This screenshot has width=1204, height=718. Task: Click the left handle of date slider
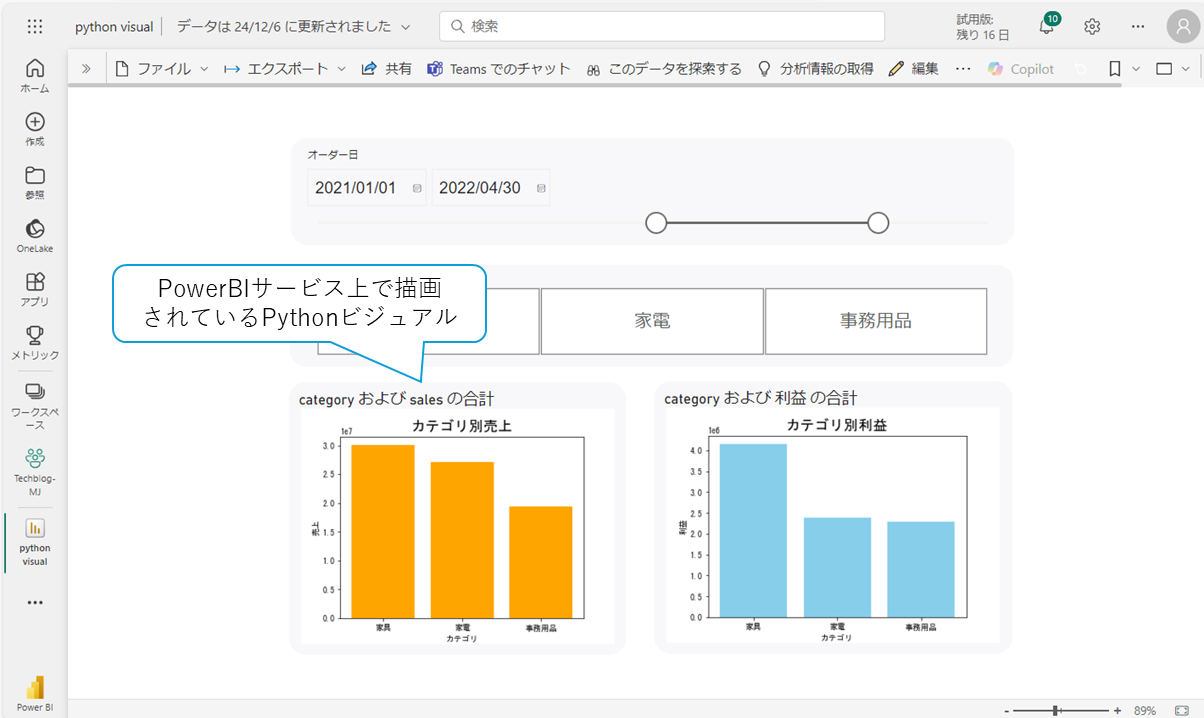pos(656,223)
